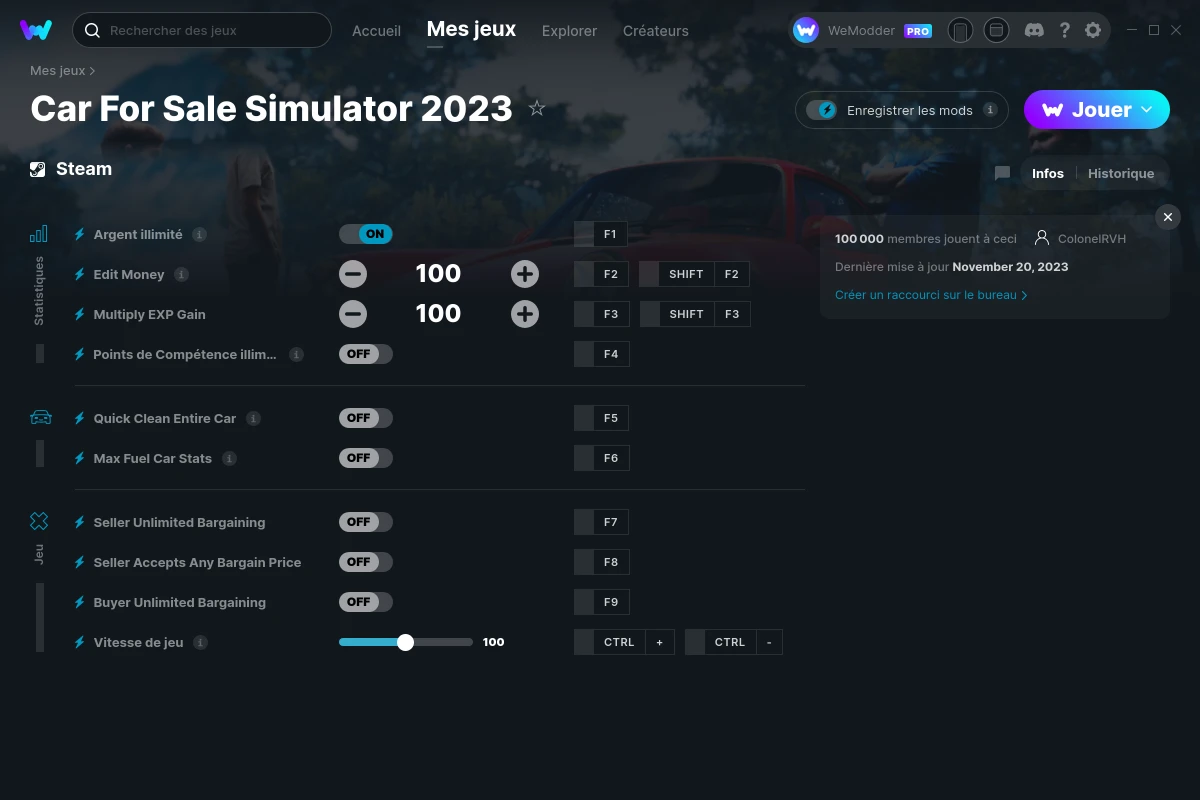The image size is (1200, 800).
Task: Open the chat comments icon
Action: tap(1002, 173)
